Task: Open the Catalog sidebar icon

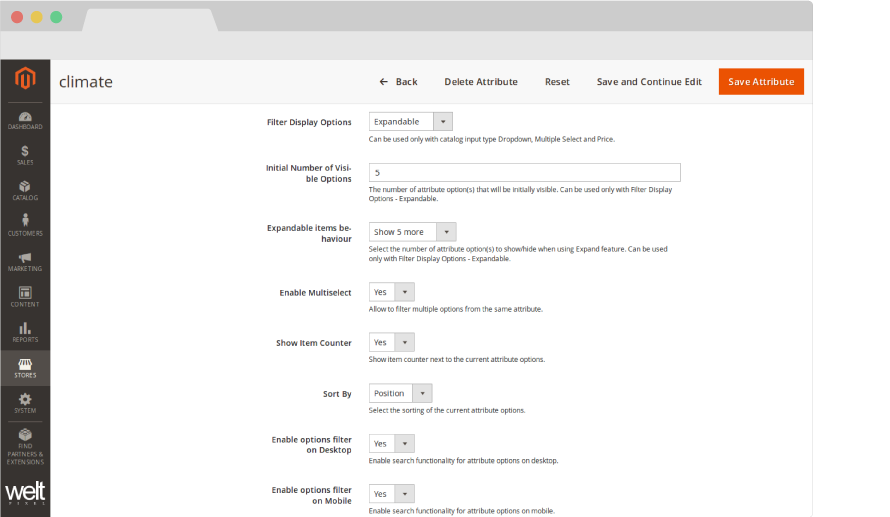Action: [x=25, y=190]
